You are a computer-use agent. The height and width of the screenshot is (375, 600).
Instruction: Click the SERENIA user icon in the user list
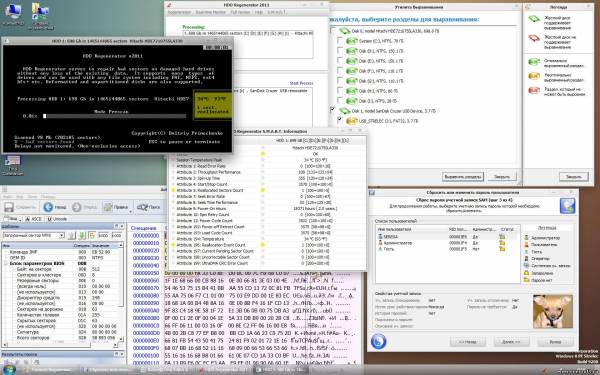(x=380, y=237)
